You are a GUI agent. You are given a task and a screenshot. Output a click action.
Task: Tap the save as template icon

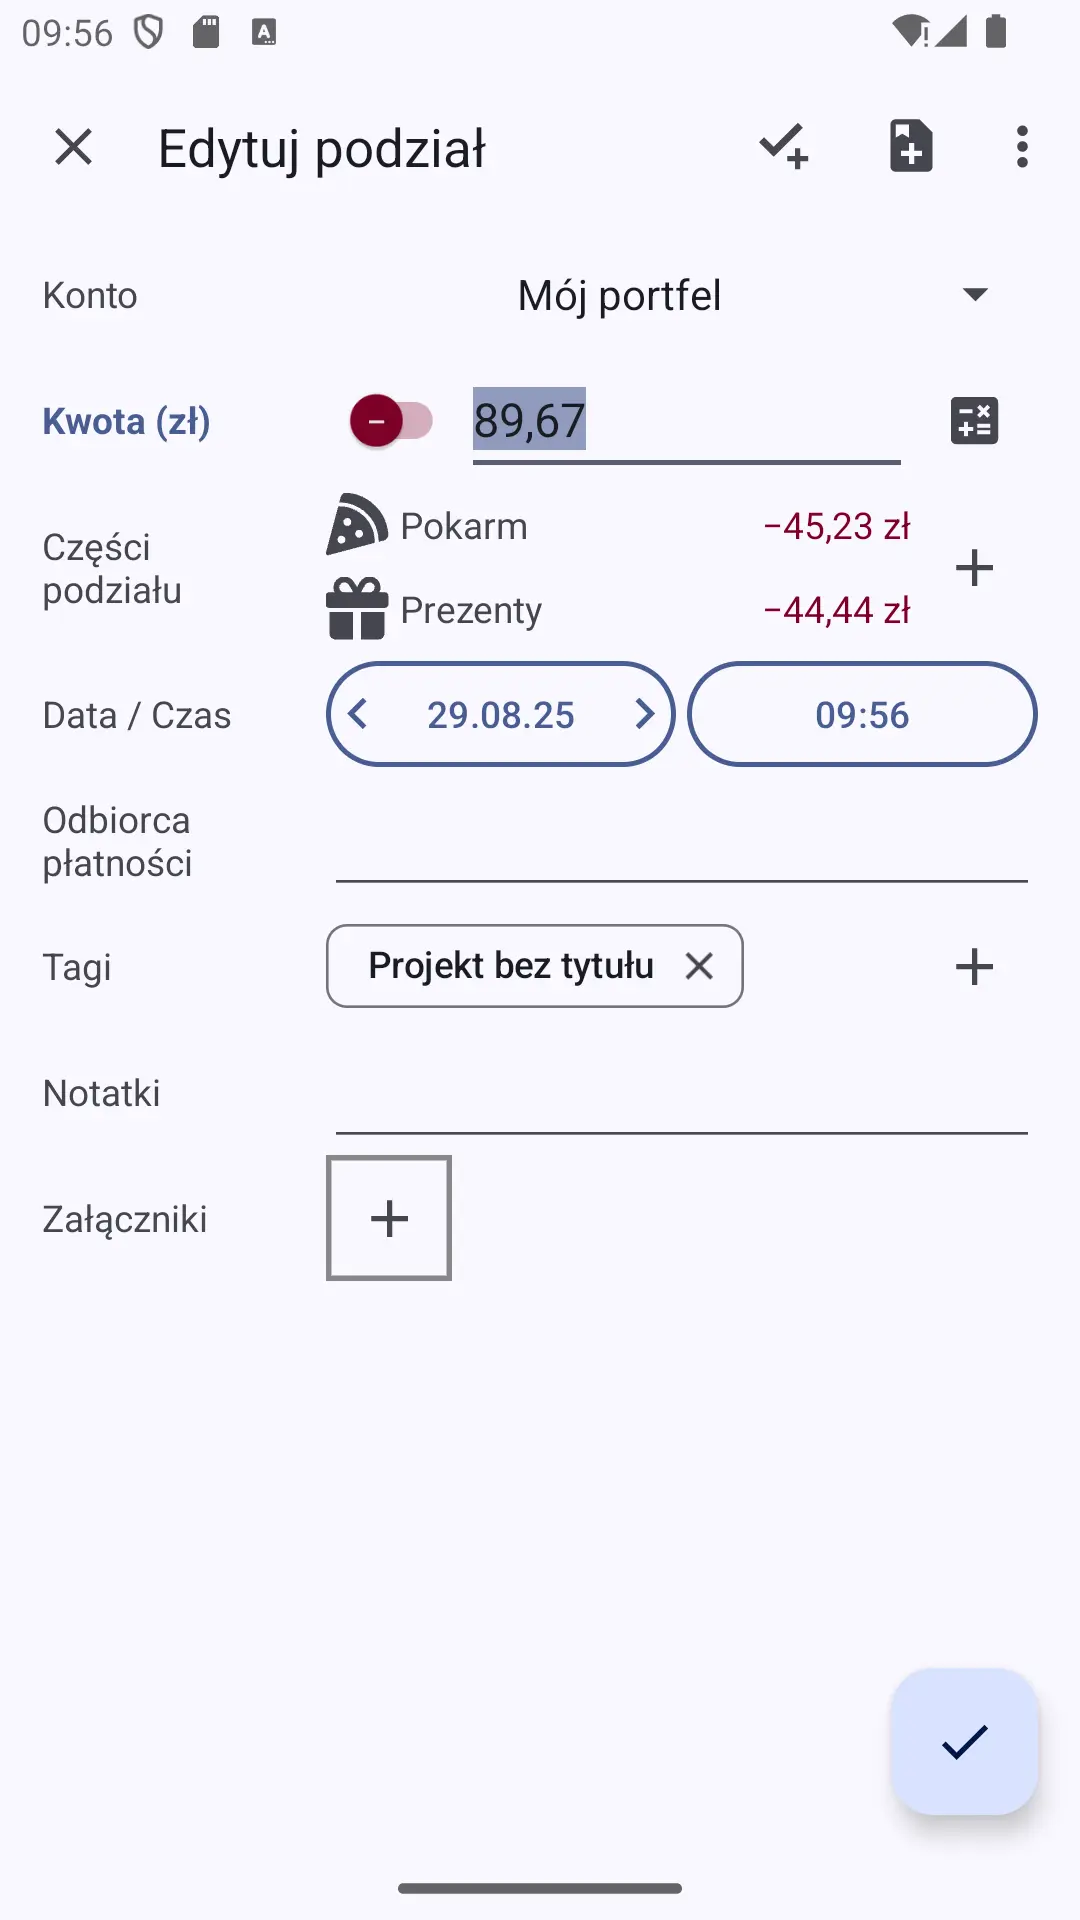click(911, 146)
